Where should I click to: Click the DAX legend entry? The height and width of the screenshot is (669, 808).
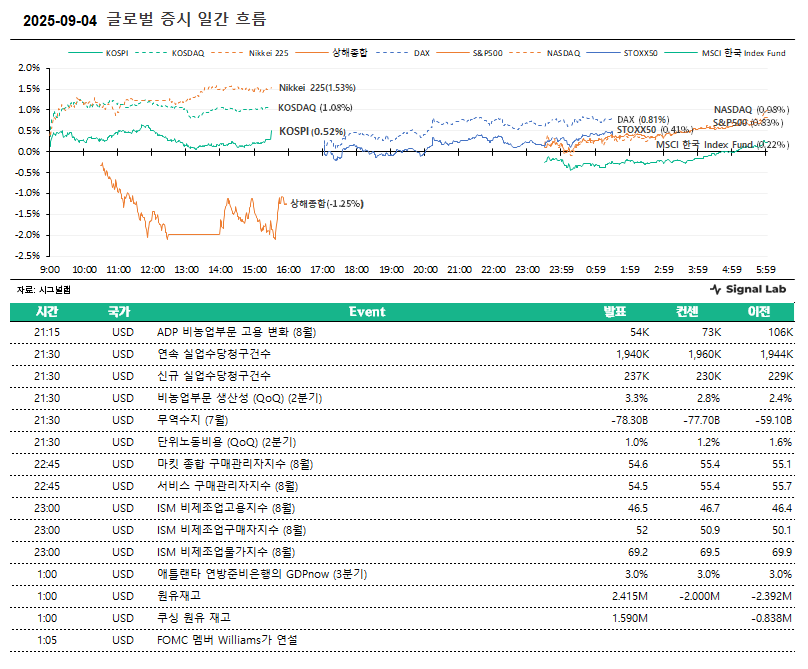(402, 53)
